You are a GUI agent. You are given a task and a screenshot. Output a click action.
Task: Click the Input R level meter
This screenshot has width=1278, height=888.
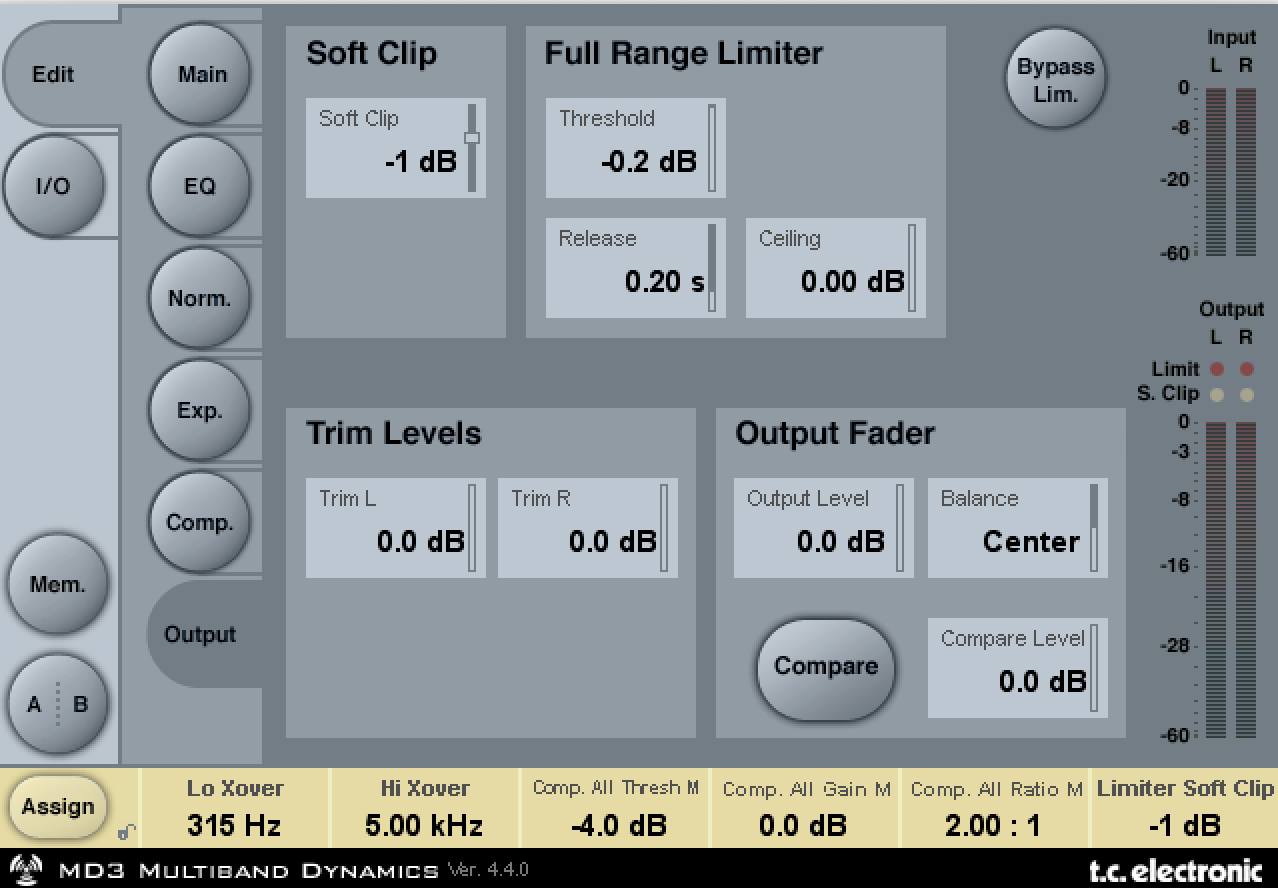coord(1246,174)
